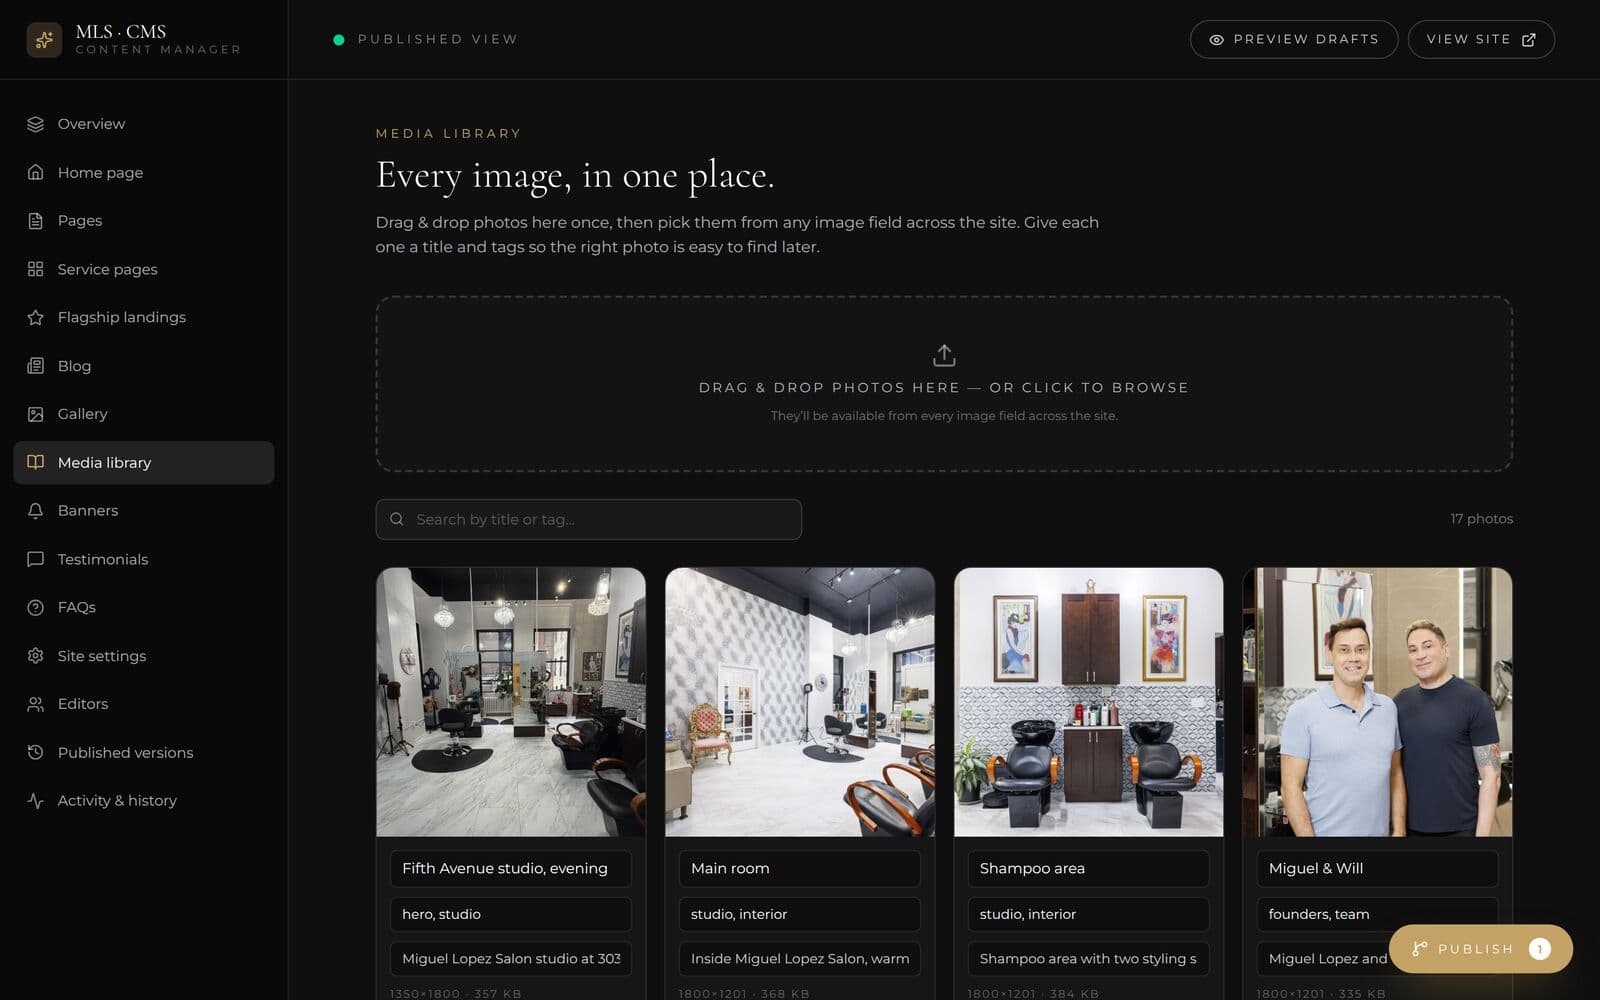Image resolution: width=1600 pixels, height=1000 pixels.
Task: Edit 'Miguel Lopez Salon studio at 303' description
Action: (x=511, y=958)
